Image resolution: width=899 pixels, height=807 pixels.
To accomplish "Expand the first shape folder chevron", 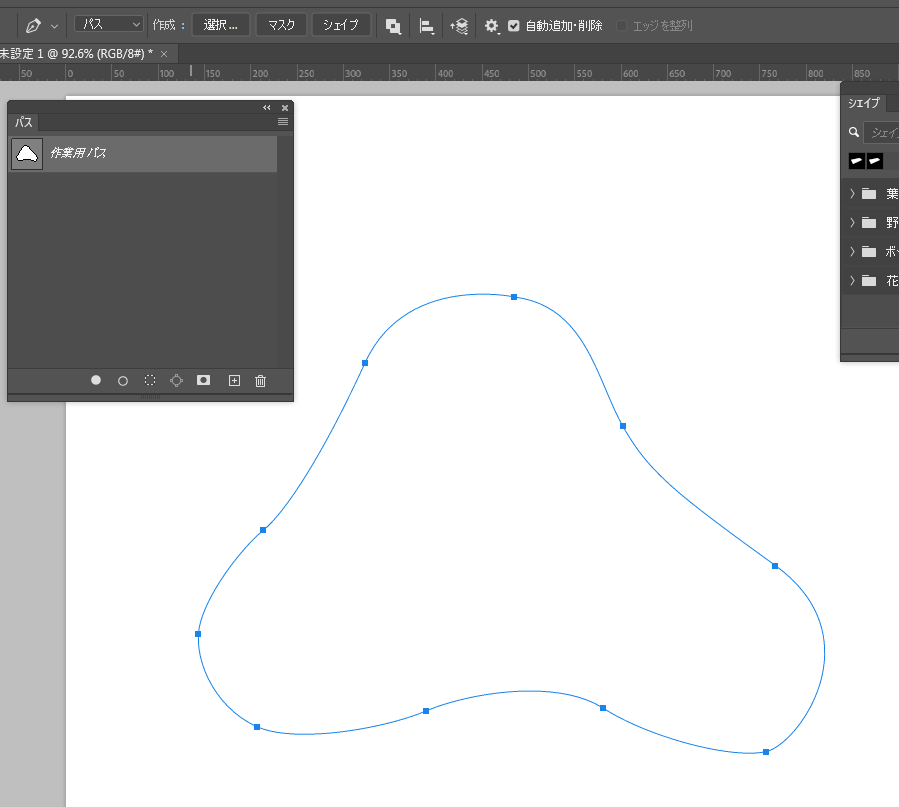I will click(x=852, y=194).
